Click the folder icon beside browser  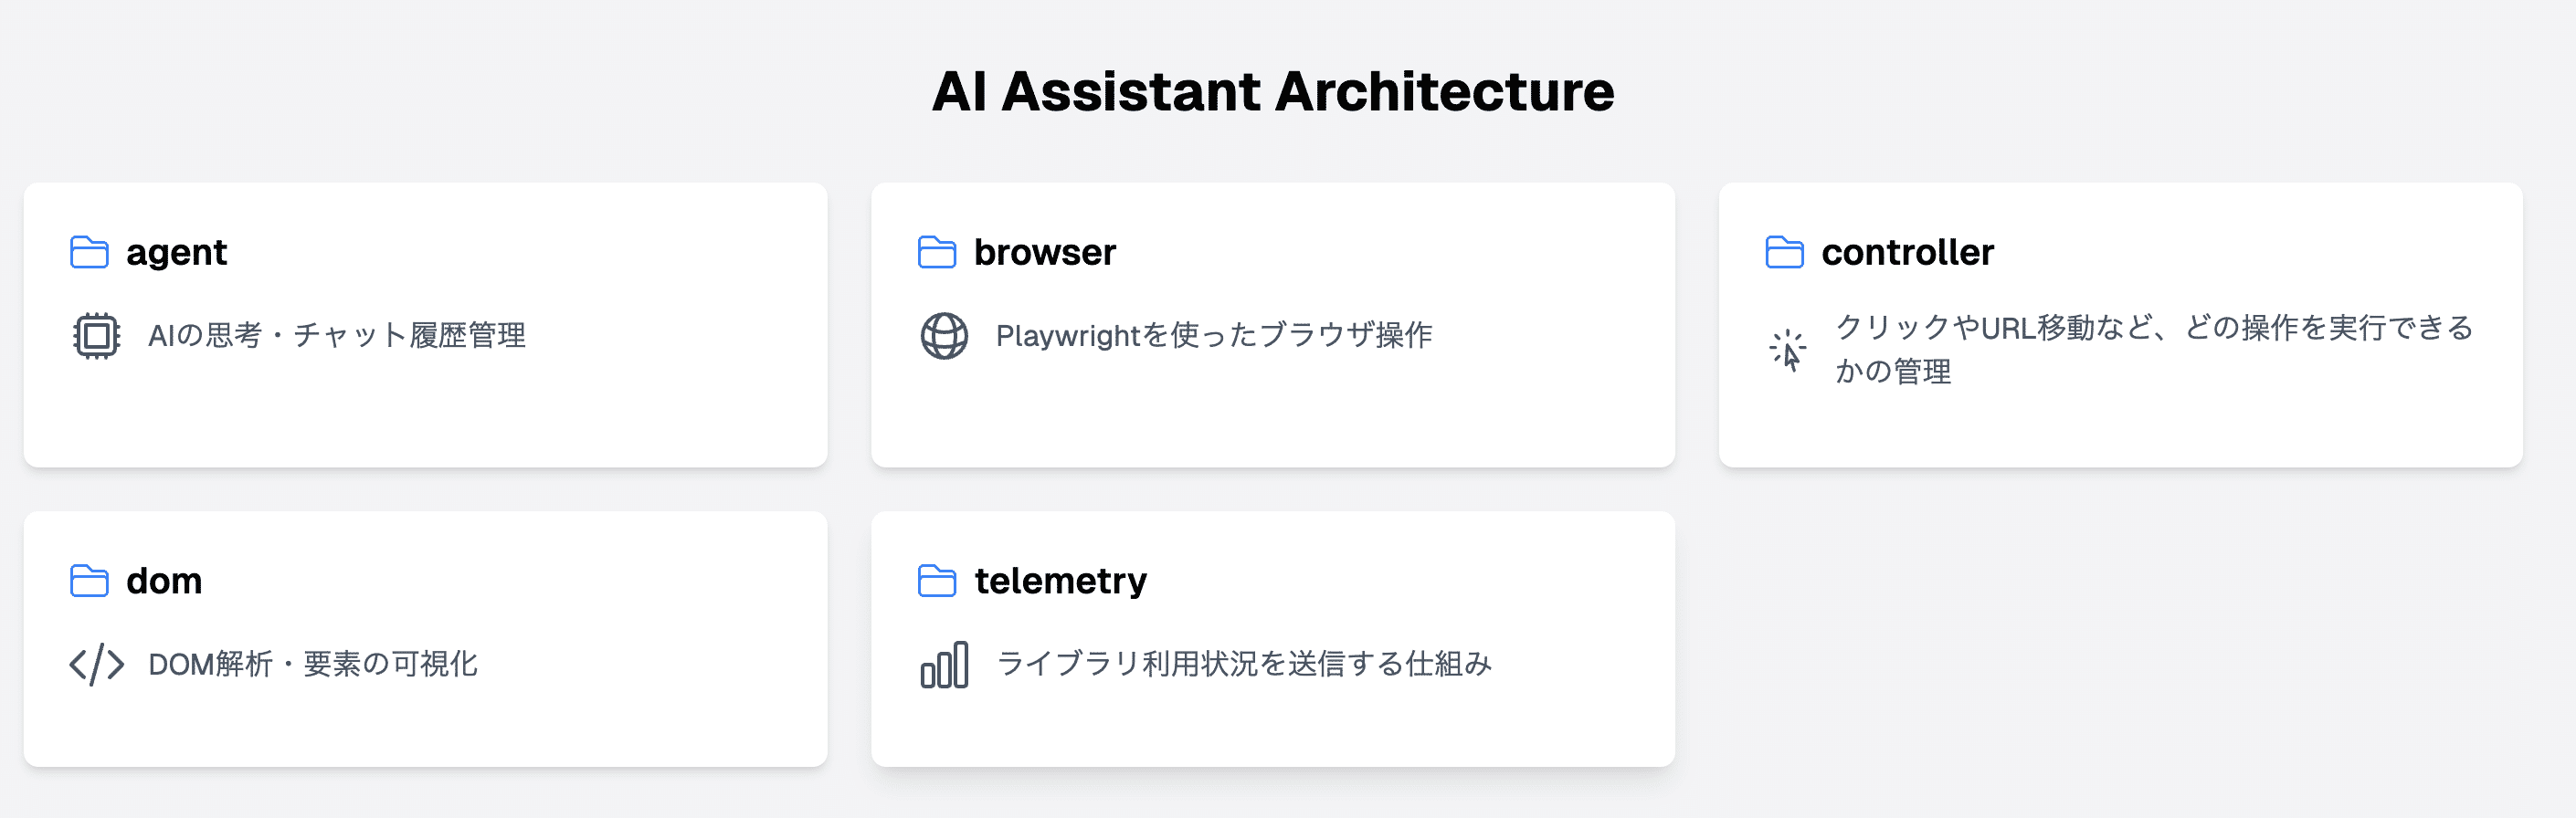click(x=937, y=252)
